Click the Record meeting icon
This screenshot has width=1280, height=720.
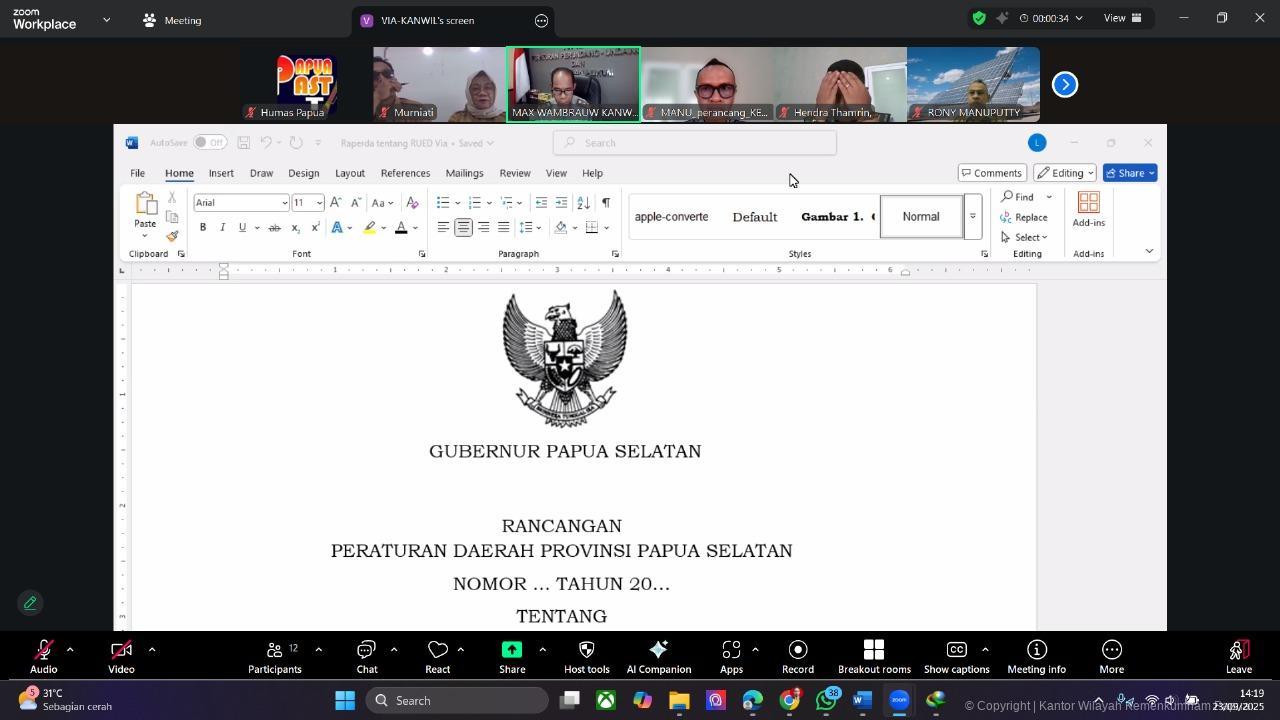[797, 657]
